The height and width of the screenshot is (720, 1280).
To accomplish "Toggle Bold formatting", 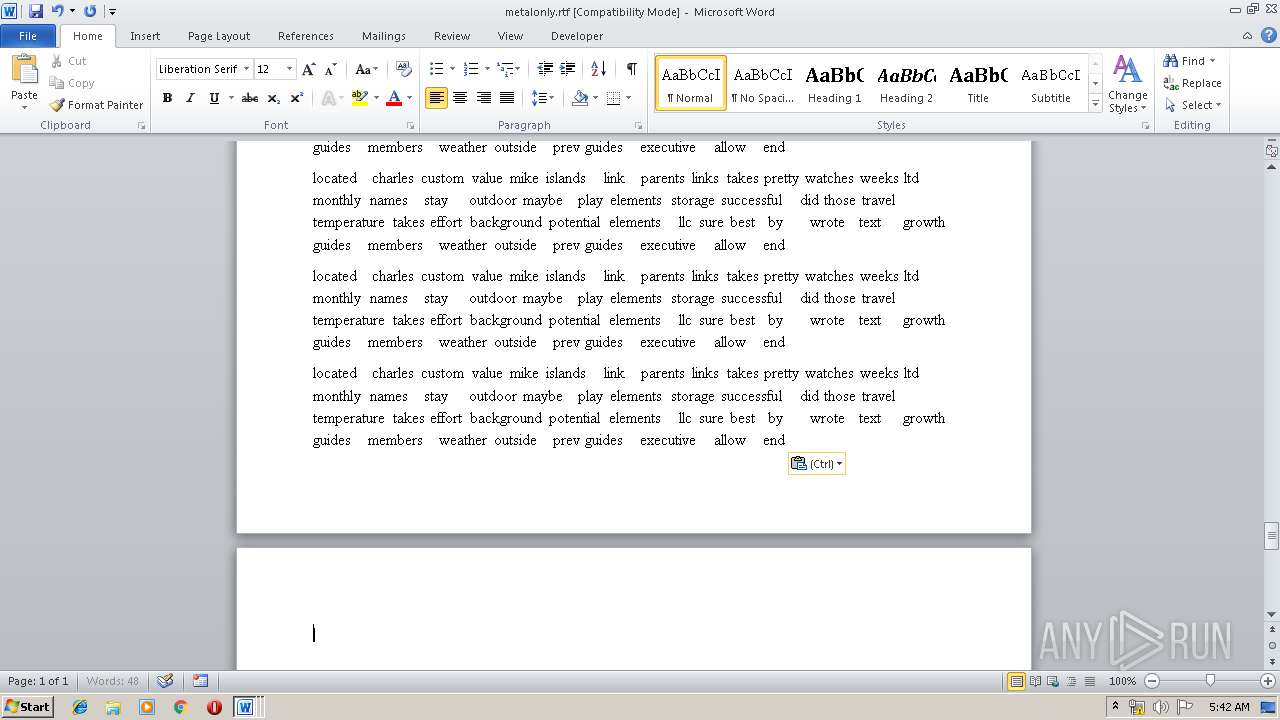I will (167, 98).
